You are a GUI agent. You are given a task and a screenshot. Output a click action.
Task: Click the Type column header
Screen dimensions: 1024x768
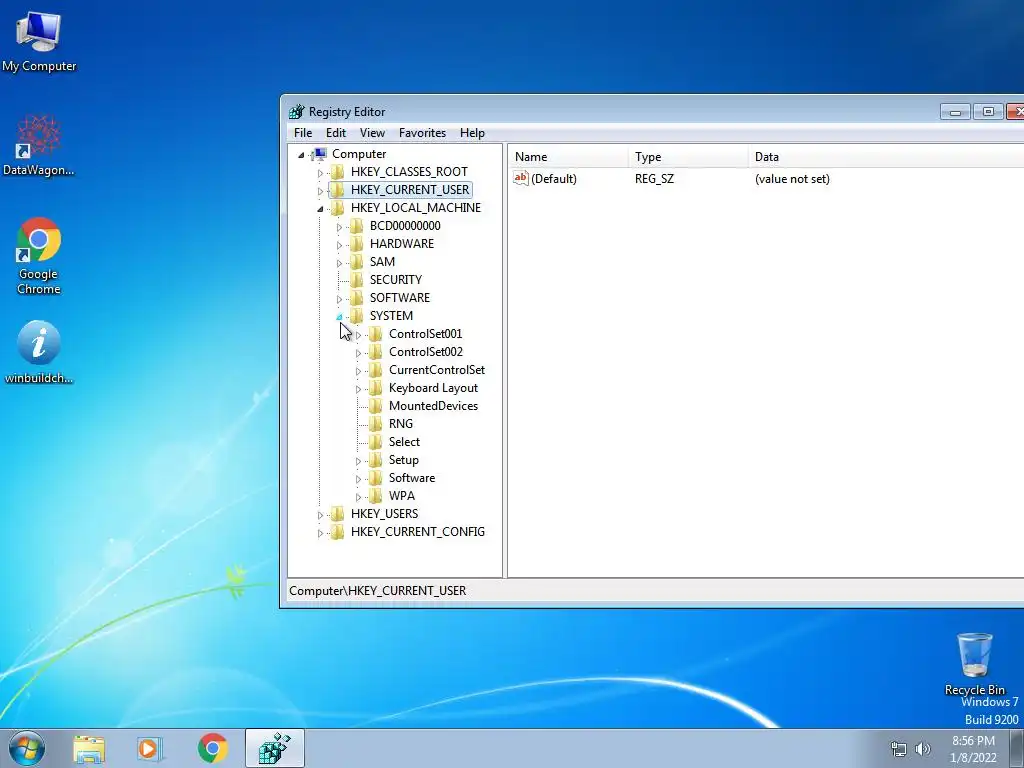point(688,157)
